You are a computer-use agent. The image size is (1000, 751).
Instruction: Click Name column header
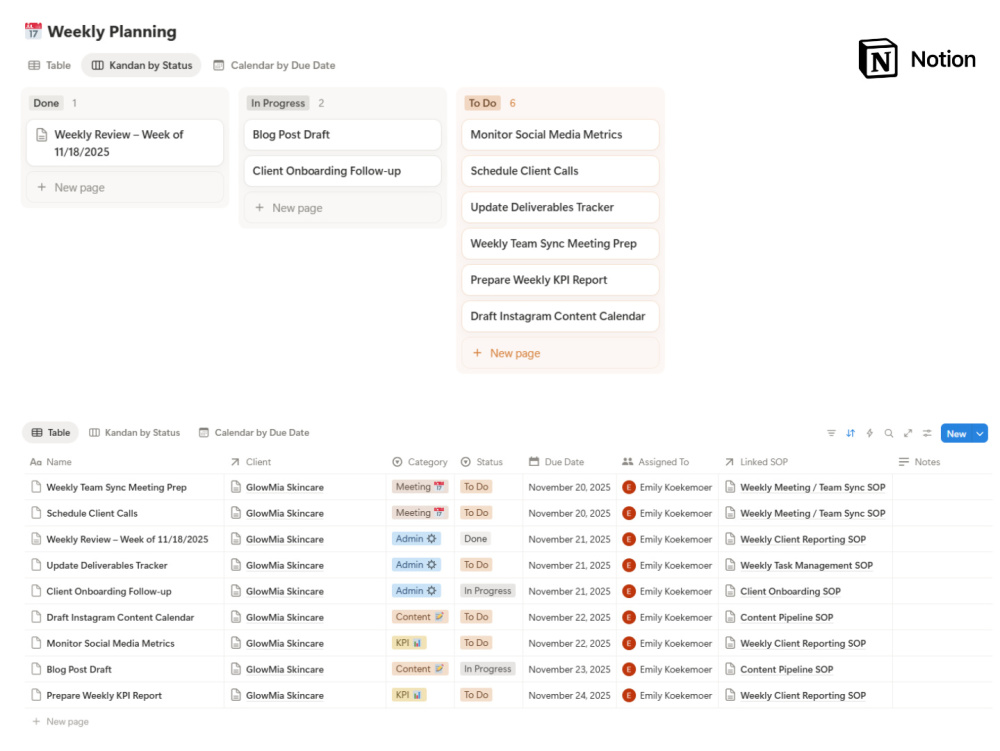[x=51, y=462]
